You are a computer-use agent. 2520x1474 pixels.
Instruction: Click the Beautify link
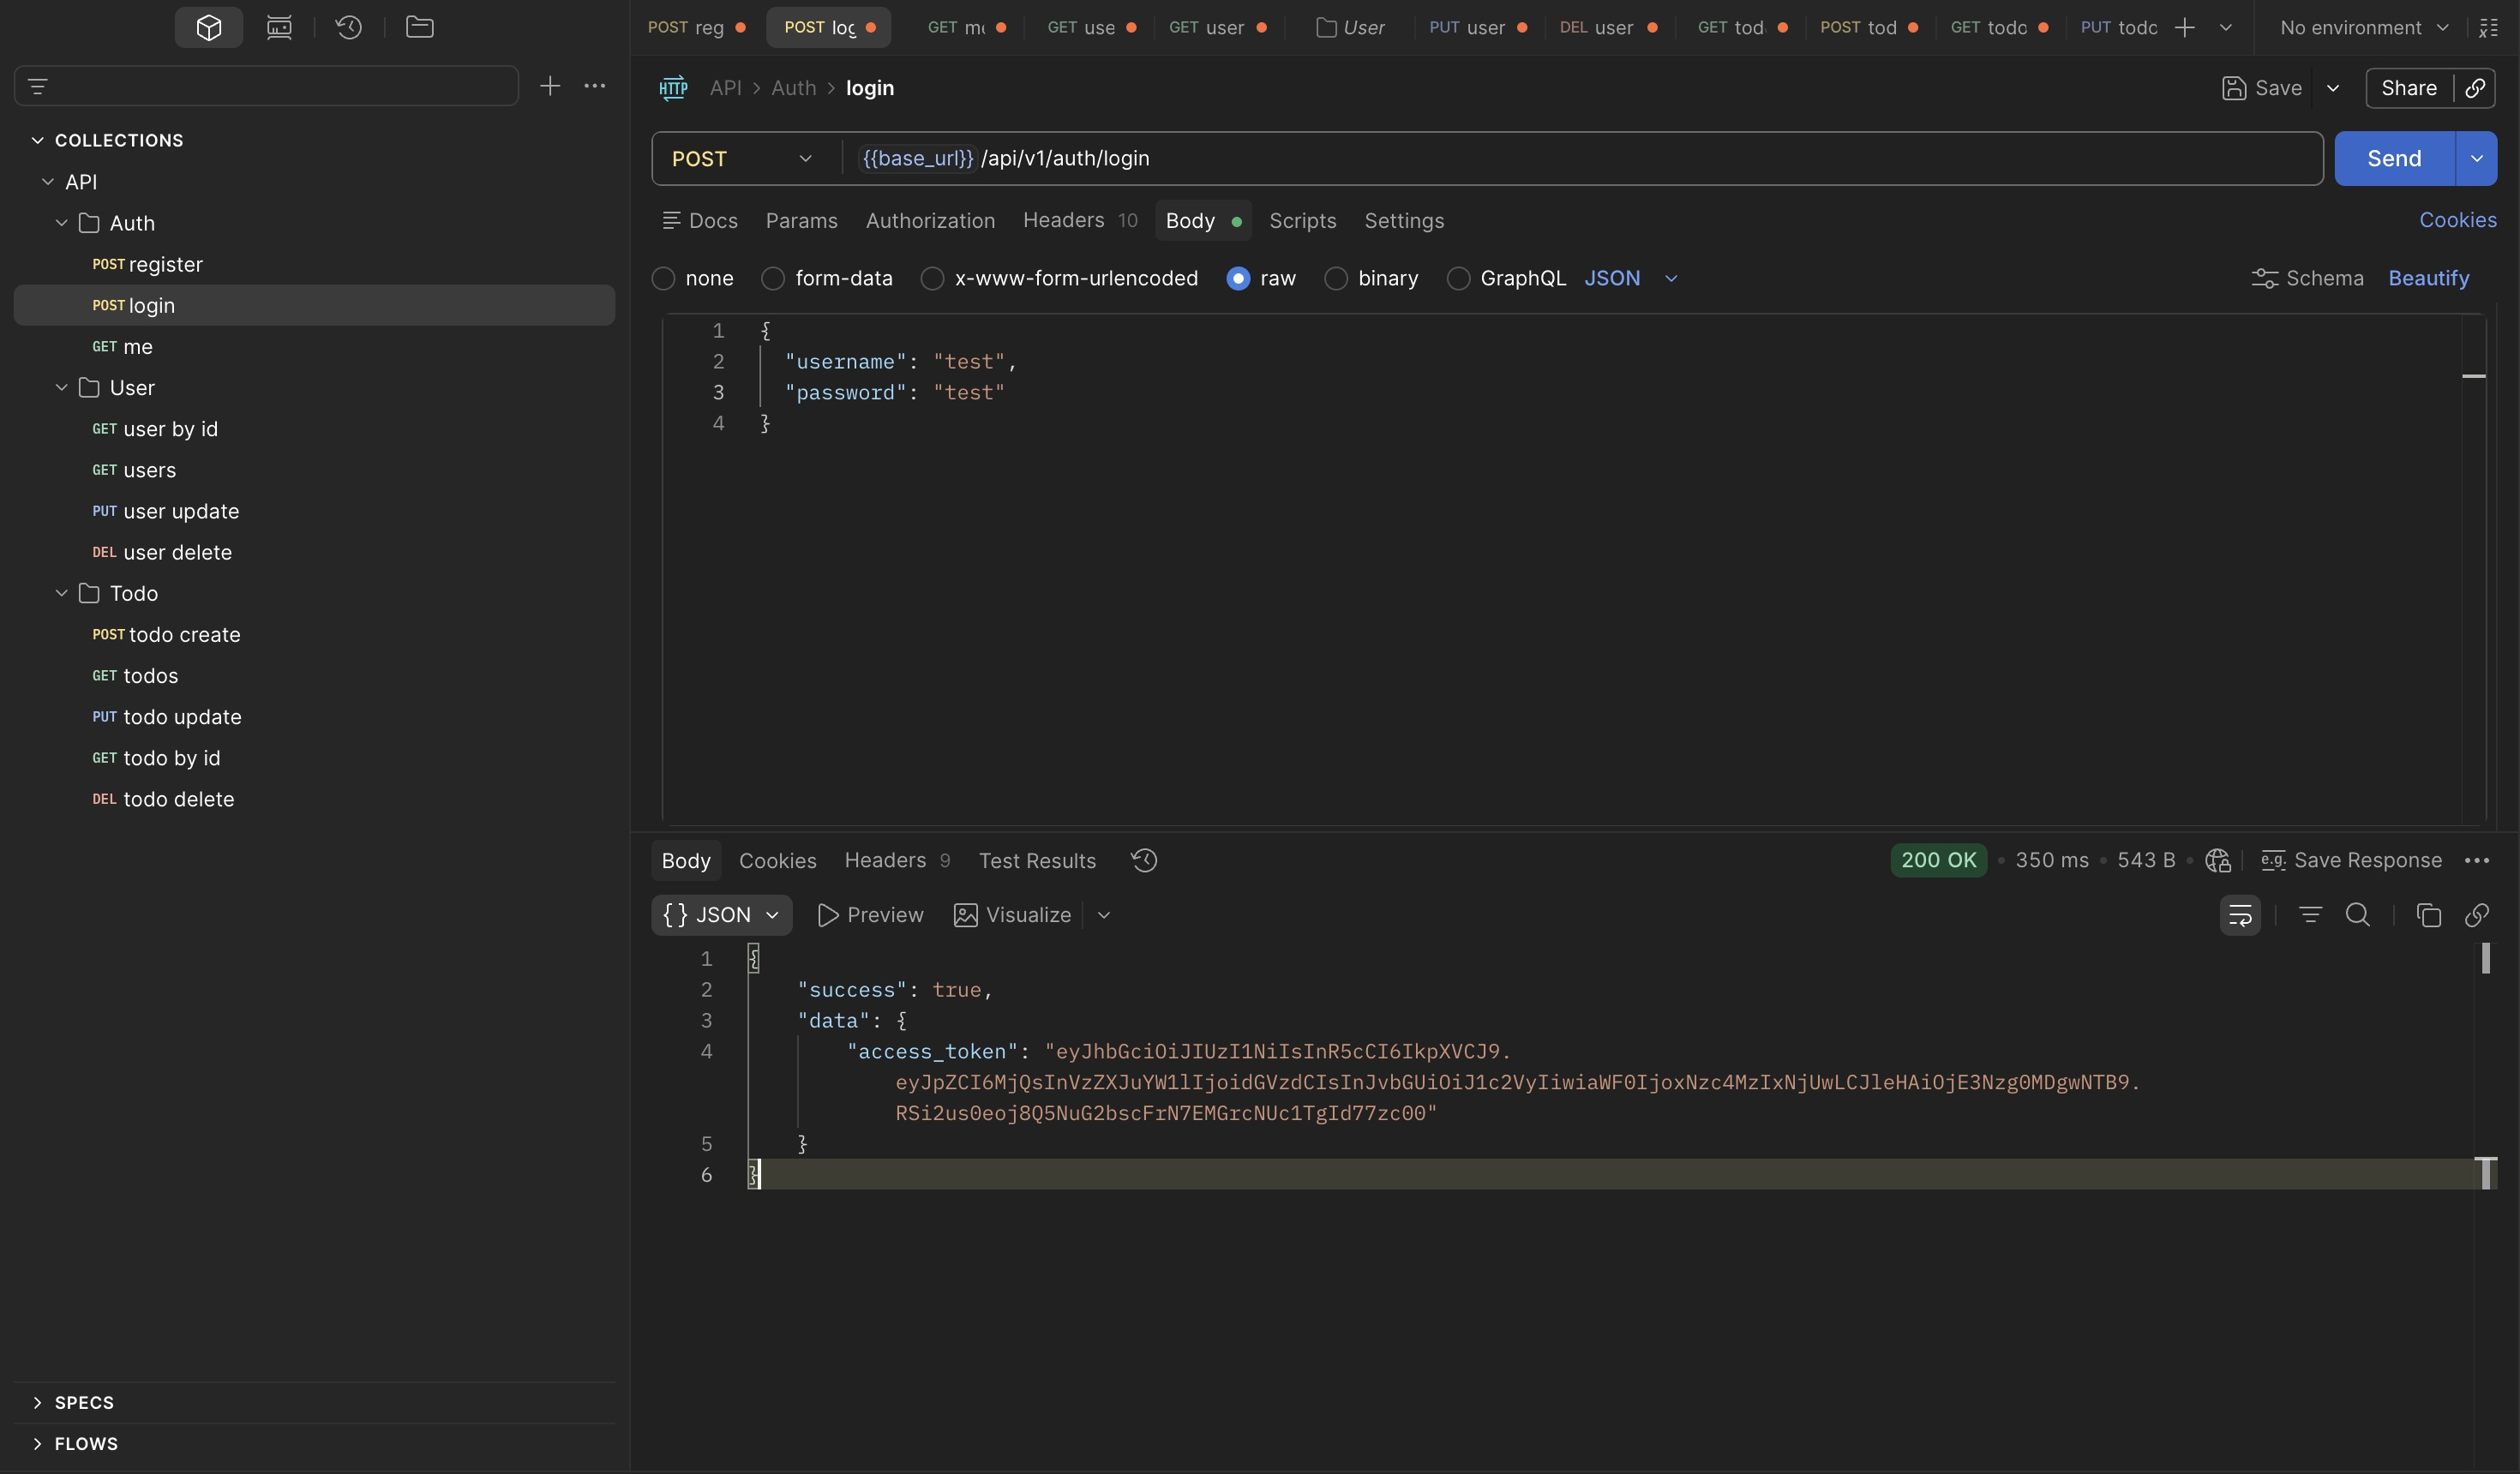(2428, 278)
